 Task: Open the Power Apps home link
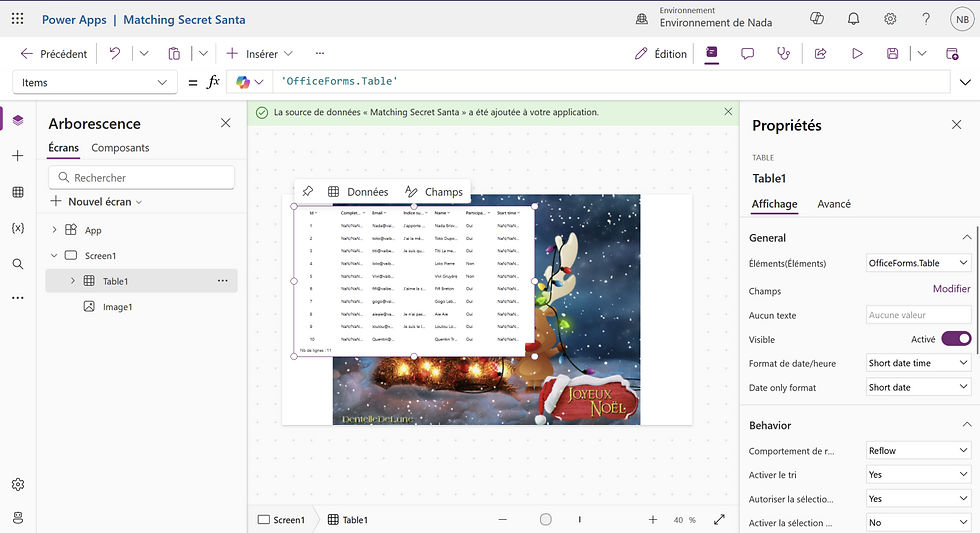click(74, 19)
